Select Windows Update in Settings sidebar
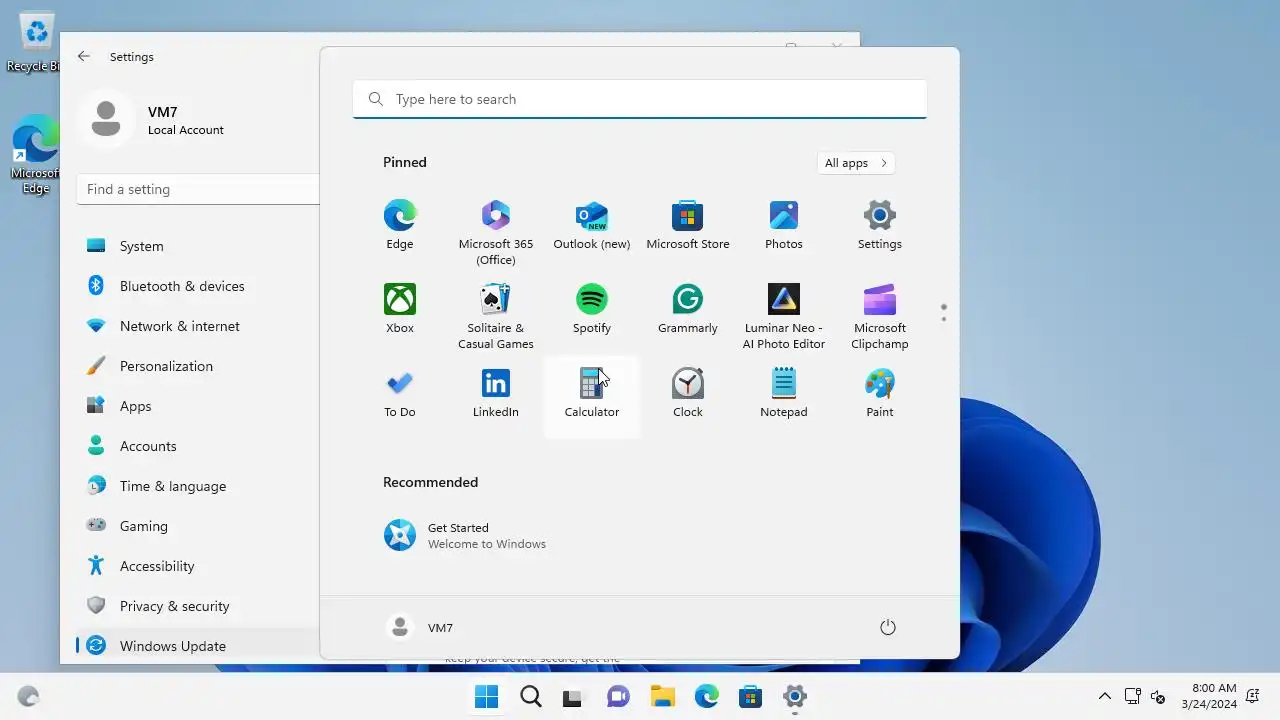This screenshot has width=1280, height=720. [x=197, y=646]
